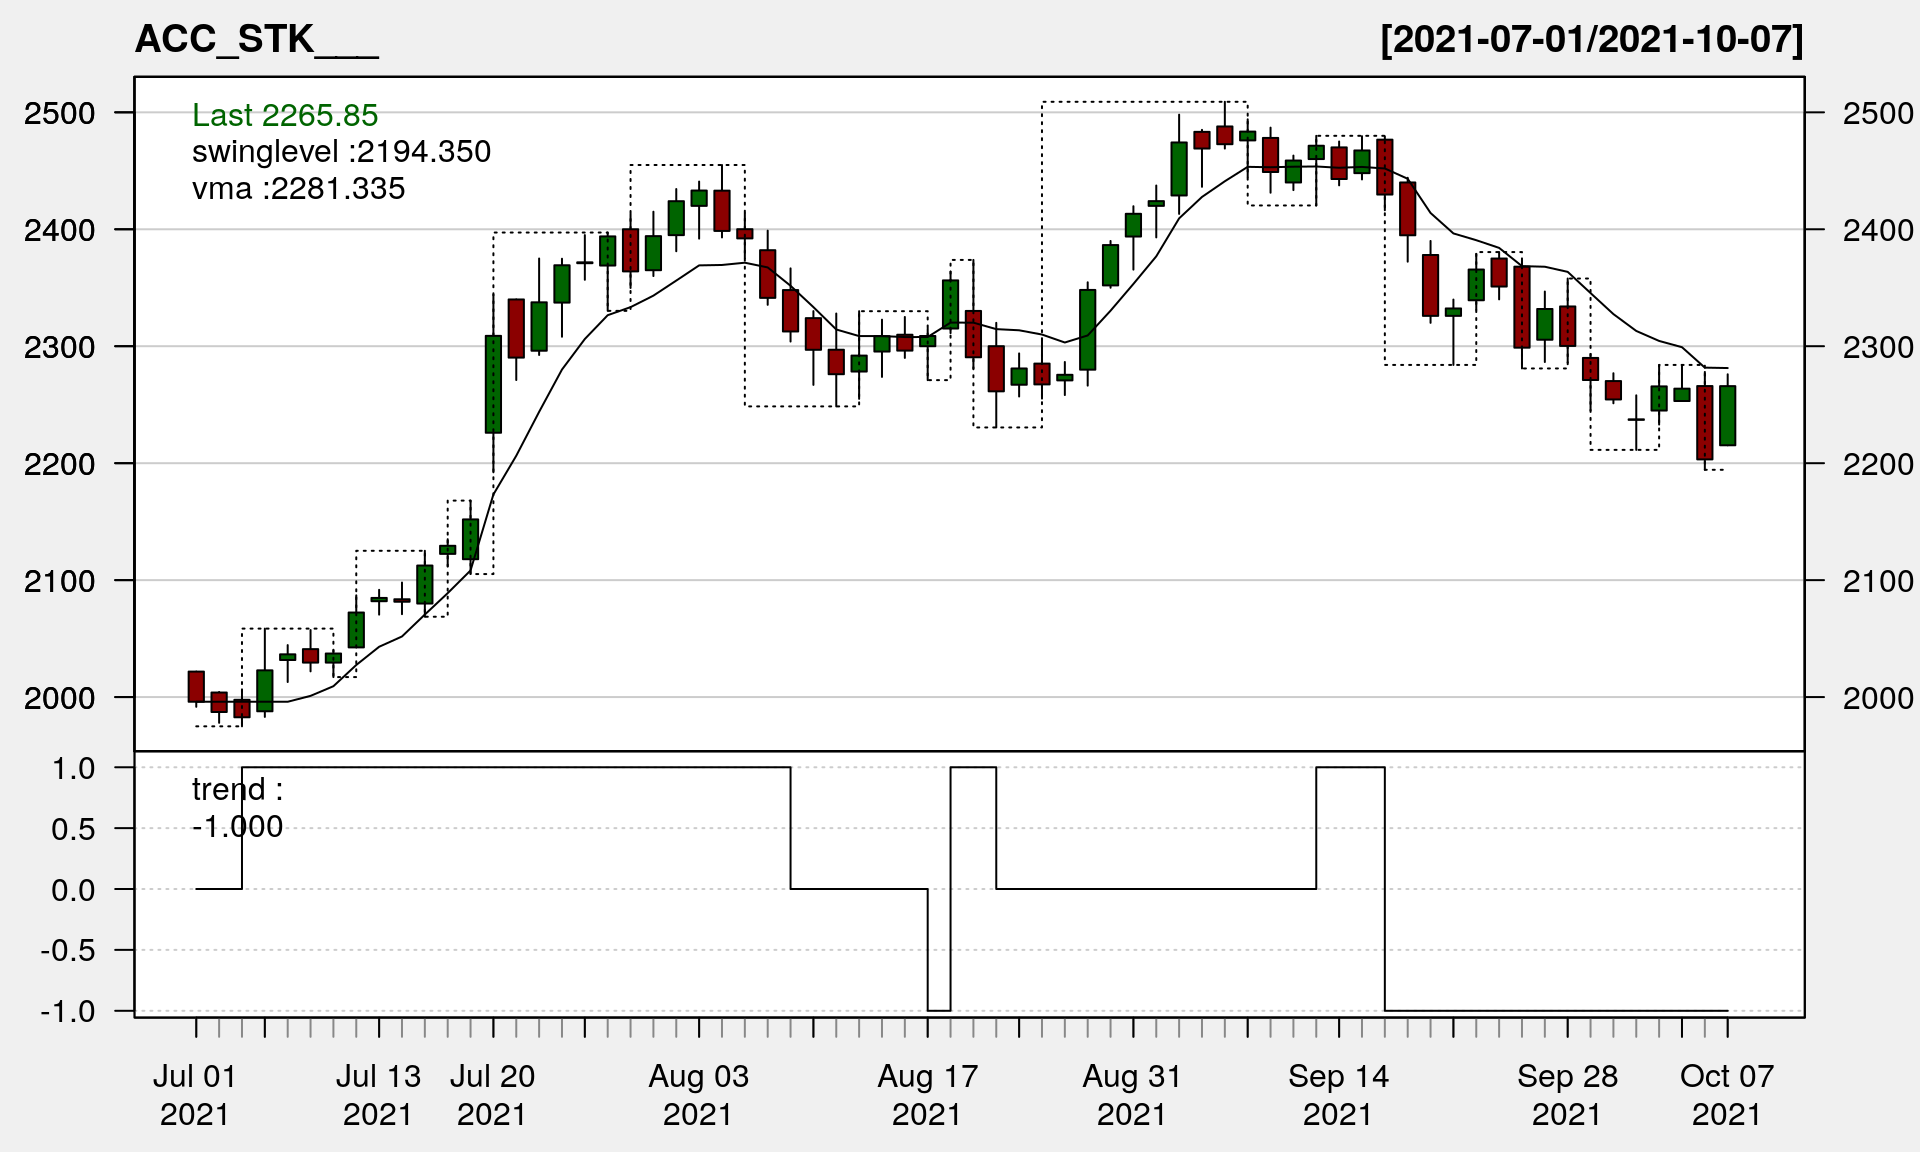Click the vma :2281.335 legend text
The width and height of the screenshot is (1920, 1152).
coord(298,188)
